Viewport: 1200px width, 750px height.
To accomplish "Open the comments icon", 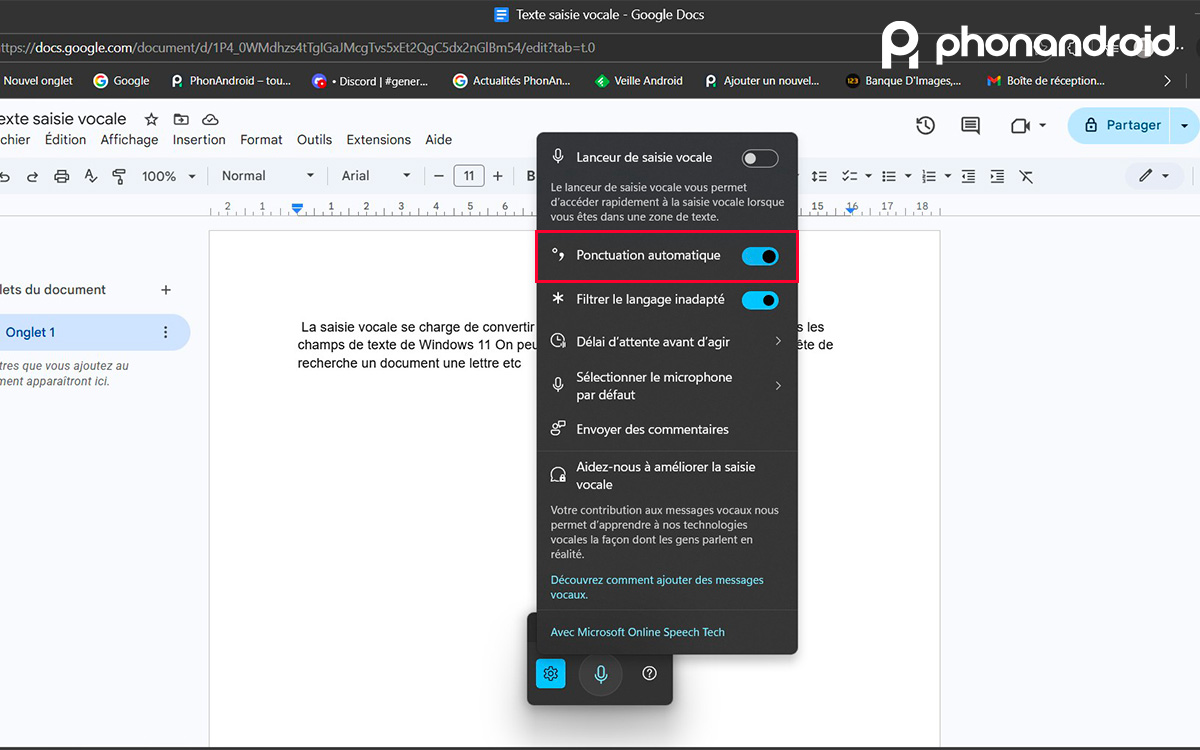I will pos(970,126).
